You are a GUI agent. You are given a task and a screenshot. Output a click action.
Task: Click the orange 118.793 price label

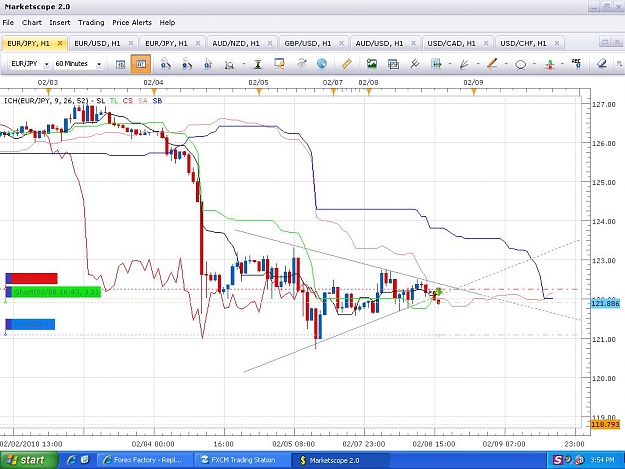click(x=605, y=424)
